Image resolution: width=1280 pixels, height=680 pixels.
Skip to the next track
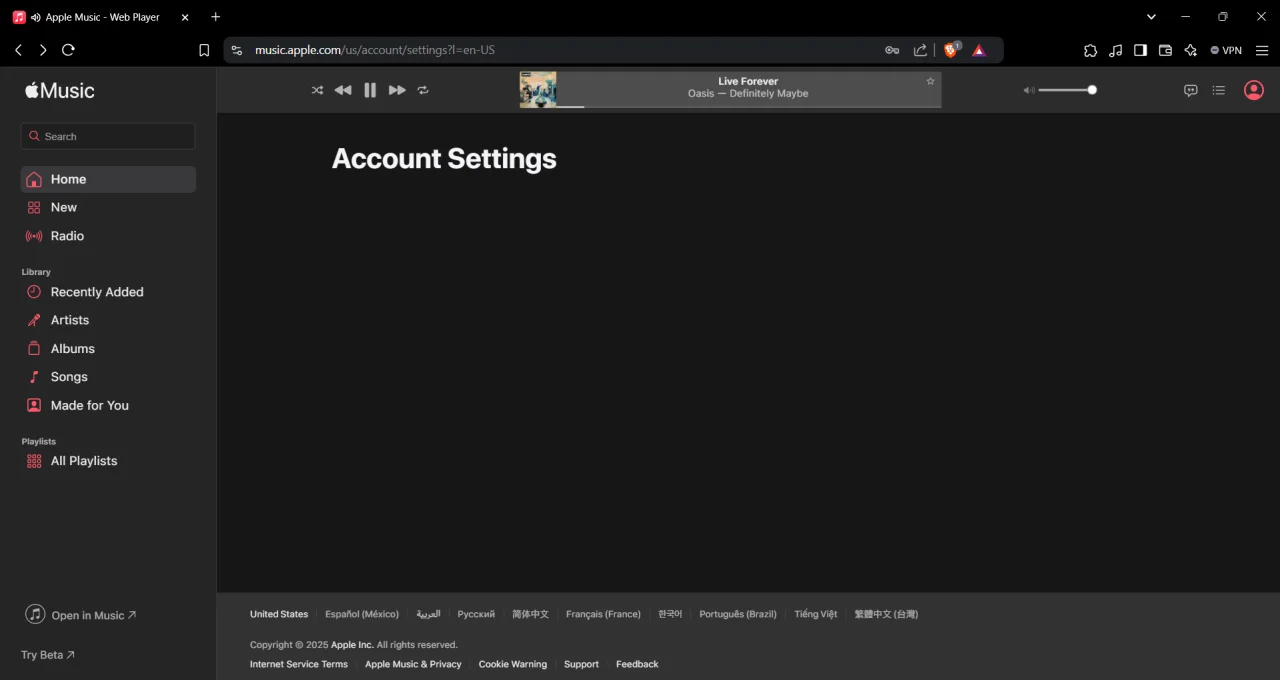[x=397, y=90]
